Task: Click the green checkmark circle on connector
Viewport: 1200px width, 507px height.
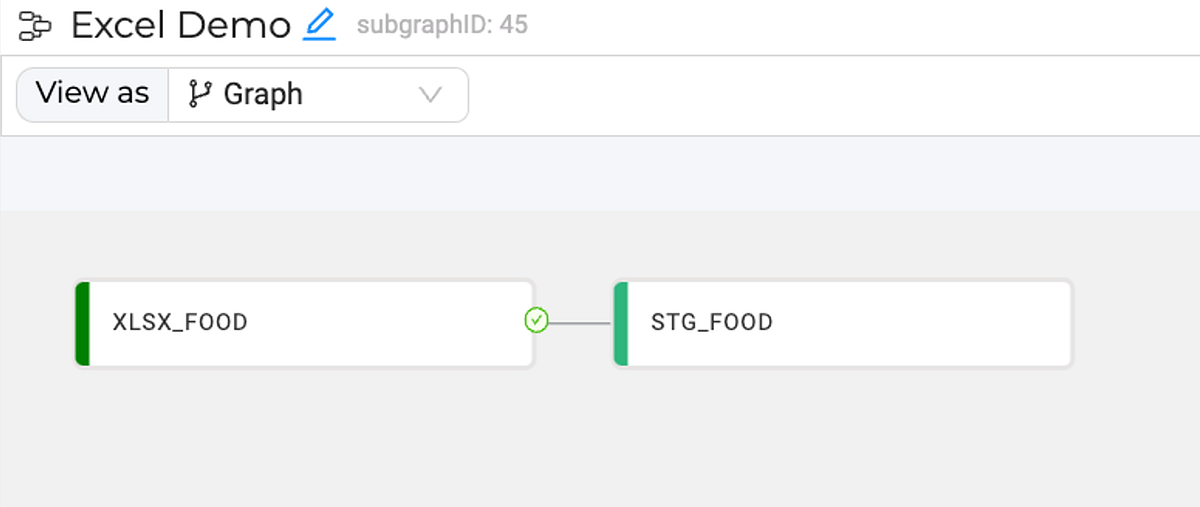Action: (x=537, y=320)
